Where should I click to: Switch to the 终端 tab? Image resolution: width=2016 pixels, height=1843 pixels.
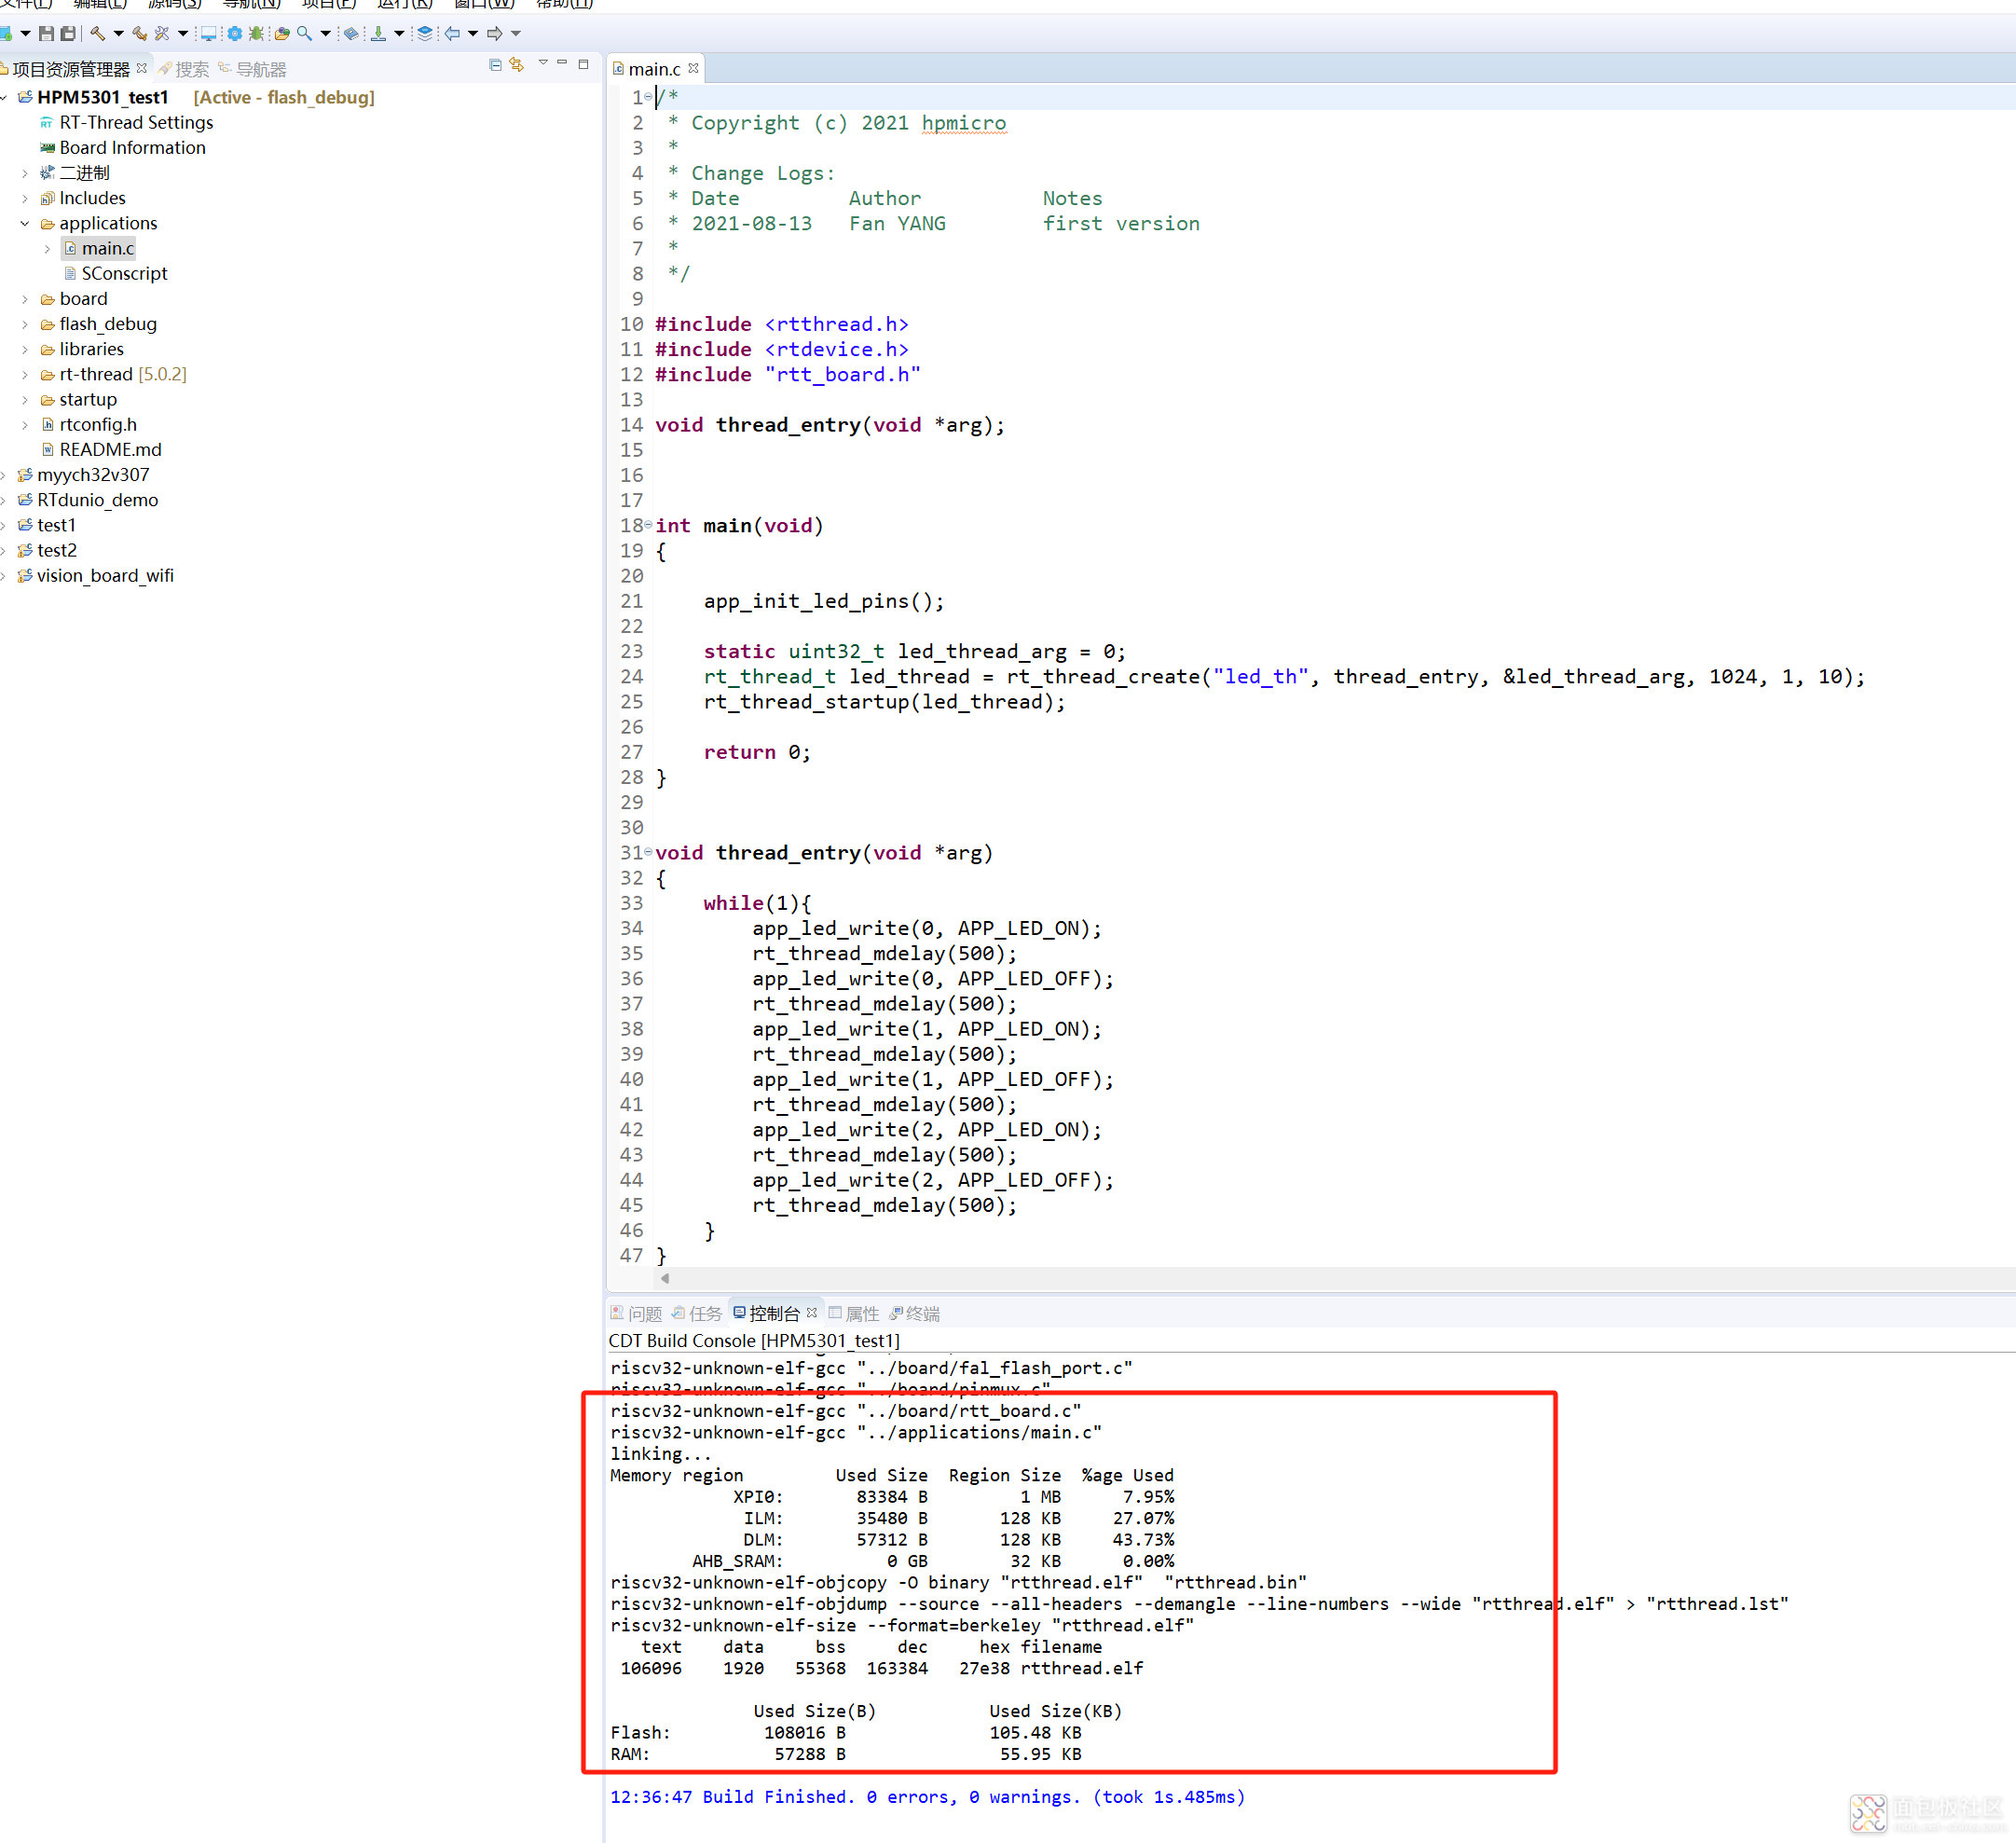(x=915, y=1313)
